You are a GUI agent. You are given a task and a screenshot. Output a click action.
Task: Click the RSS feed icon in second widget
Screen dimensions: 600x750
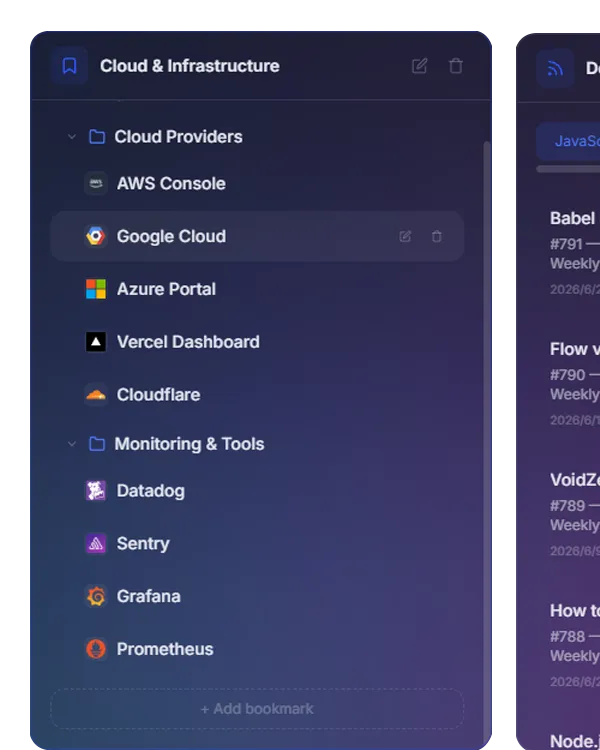pyautogui.click(x=555, y=68)
